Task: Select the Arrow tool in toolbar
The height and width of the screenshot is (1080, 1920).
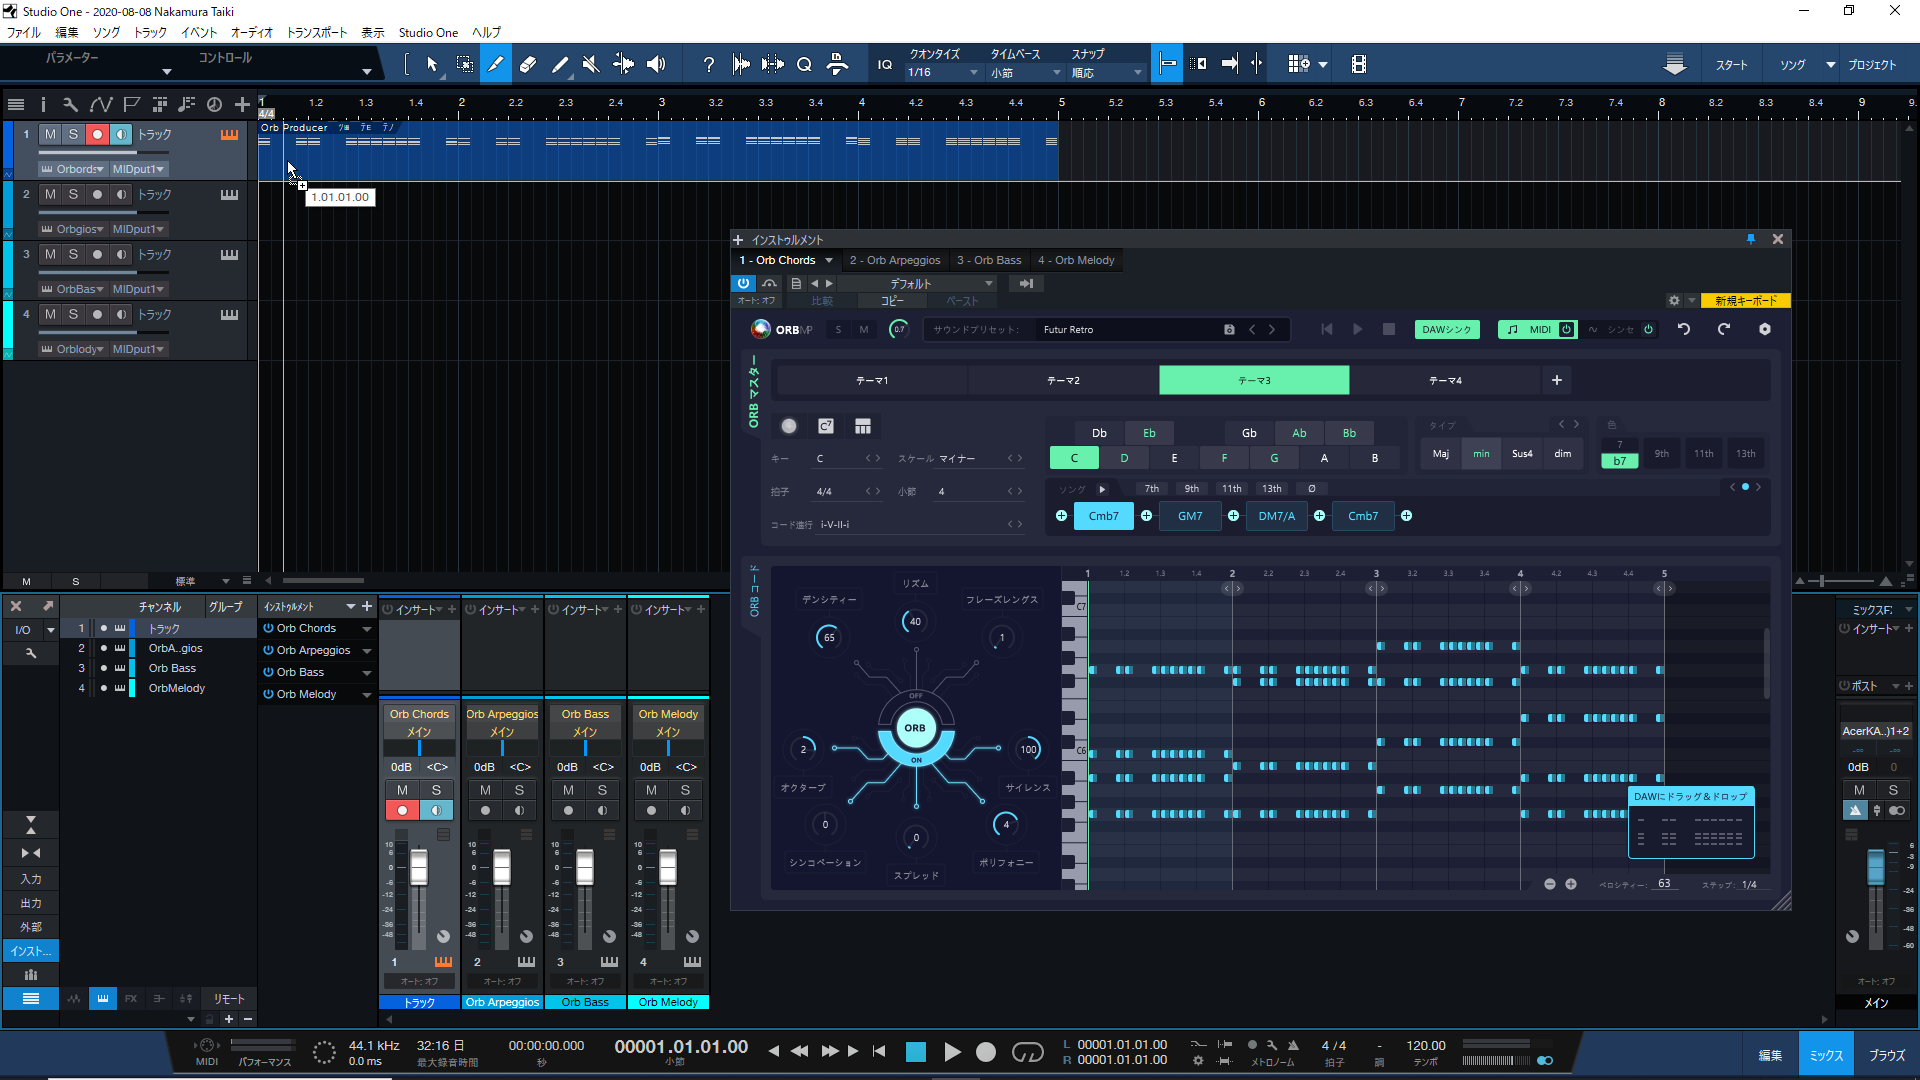Action: pyautogui.click(x=432, y=64)
